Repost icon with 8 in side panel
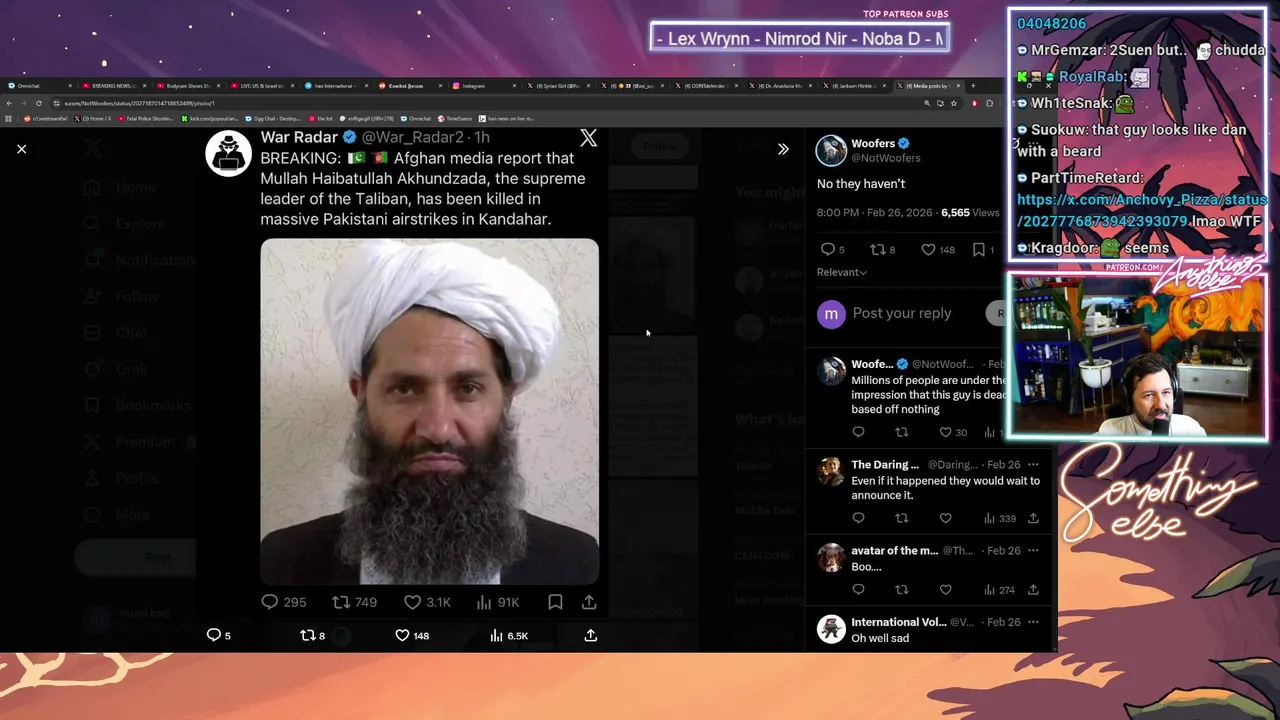The width and height of the screenshot is (1280, 720). coord(877,249)
